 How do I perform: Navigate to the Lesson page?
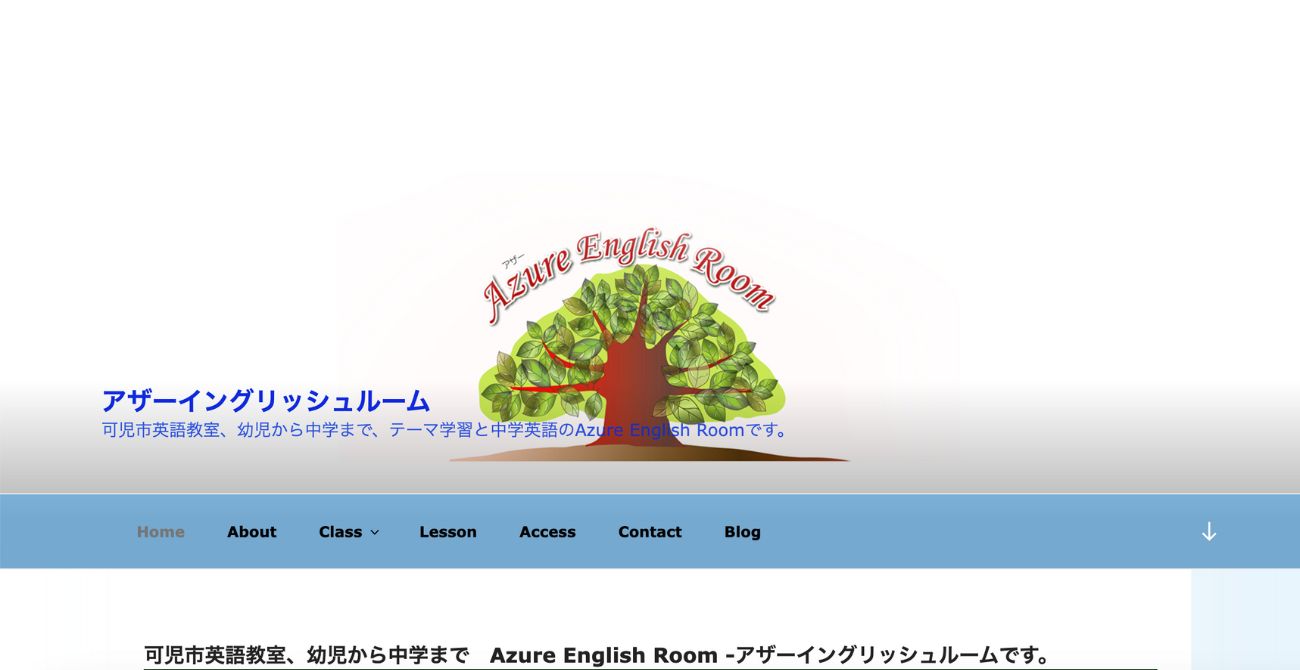(448, 531)
